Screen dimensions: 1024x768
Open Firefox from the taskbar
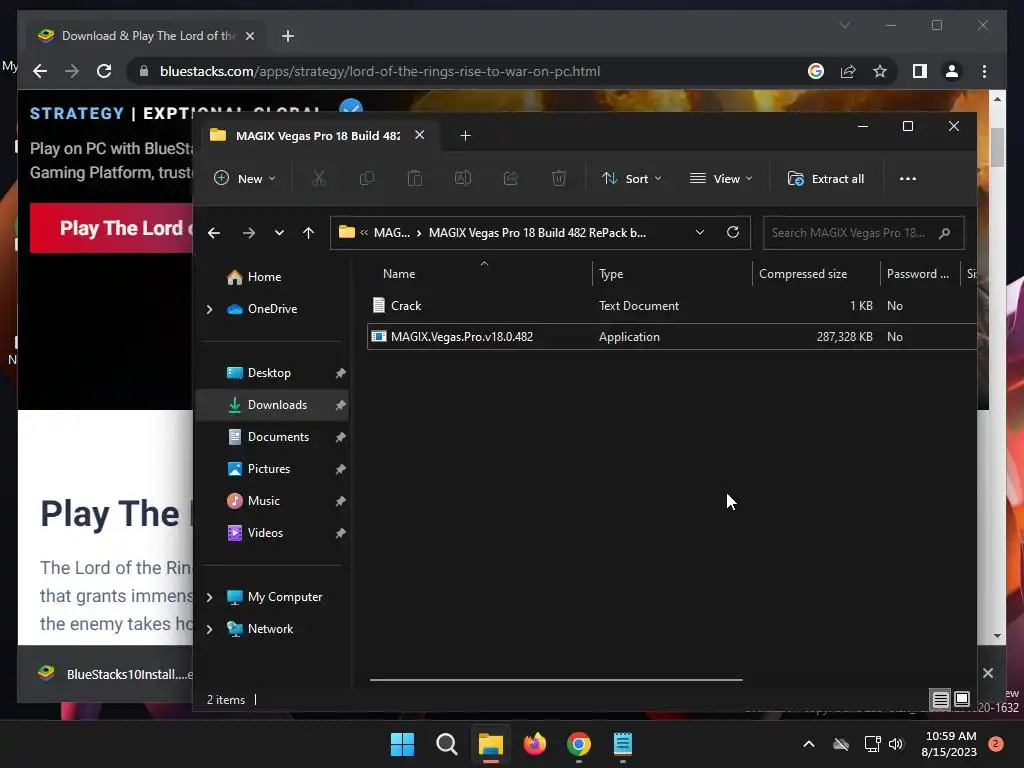[535, 744]
